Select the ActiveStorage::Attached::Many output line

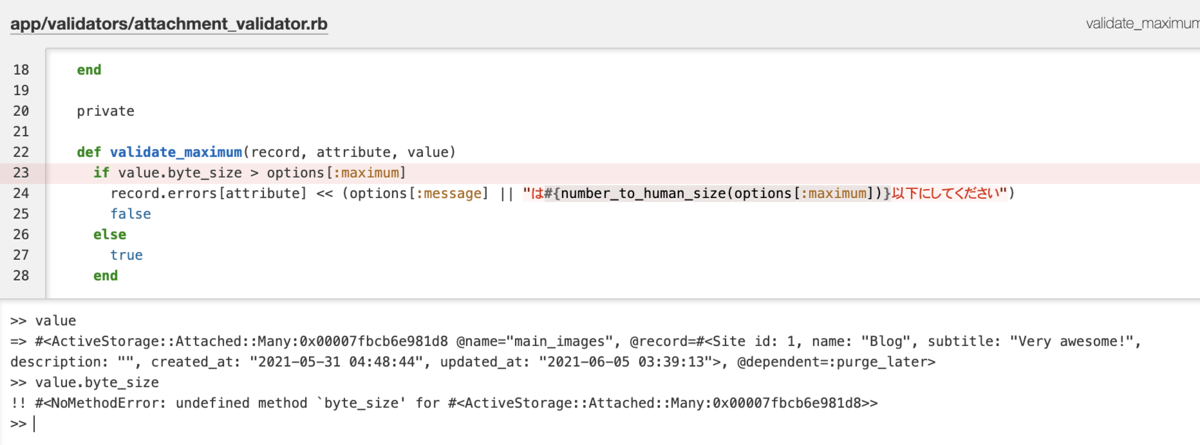tap(575, 351)
